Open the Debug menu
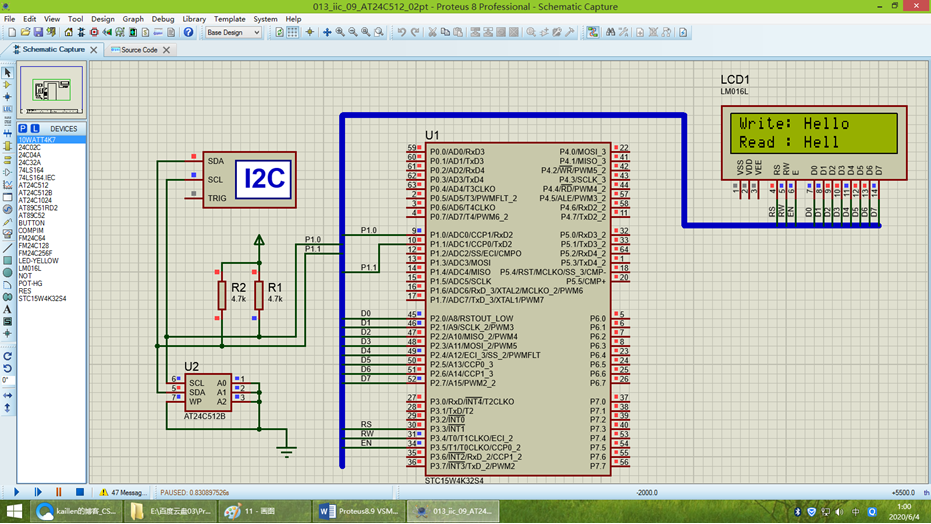This screenshot has height=524, width=931. coord(163,19)
